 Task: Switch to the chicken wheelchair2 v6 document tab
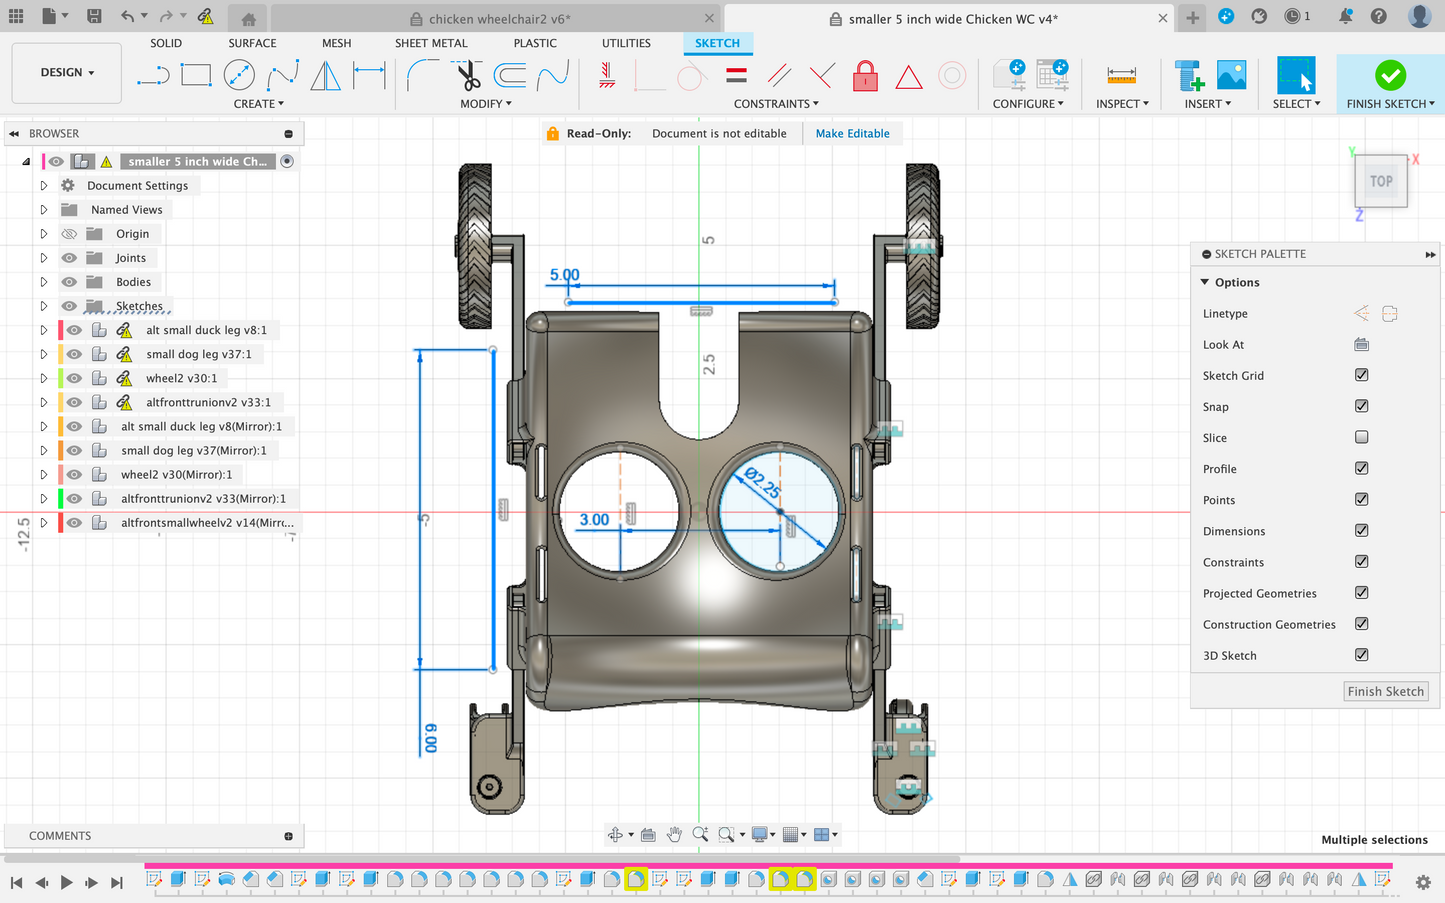click(499, 19)
